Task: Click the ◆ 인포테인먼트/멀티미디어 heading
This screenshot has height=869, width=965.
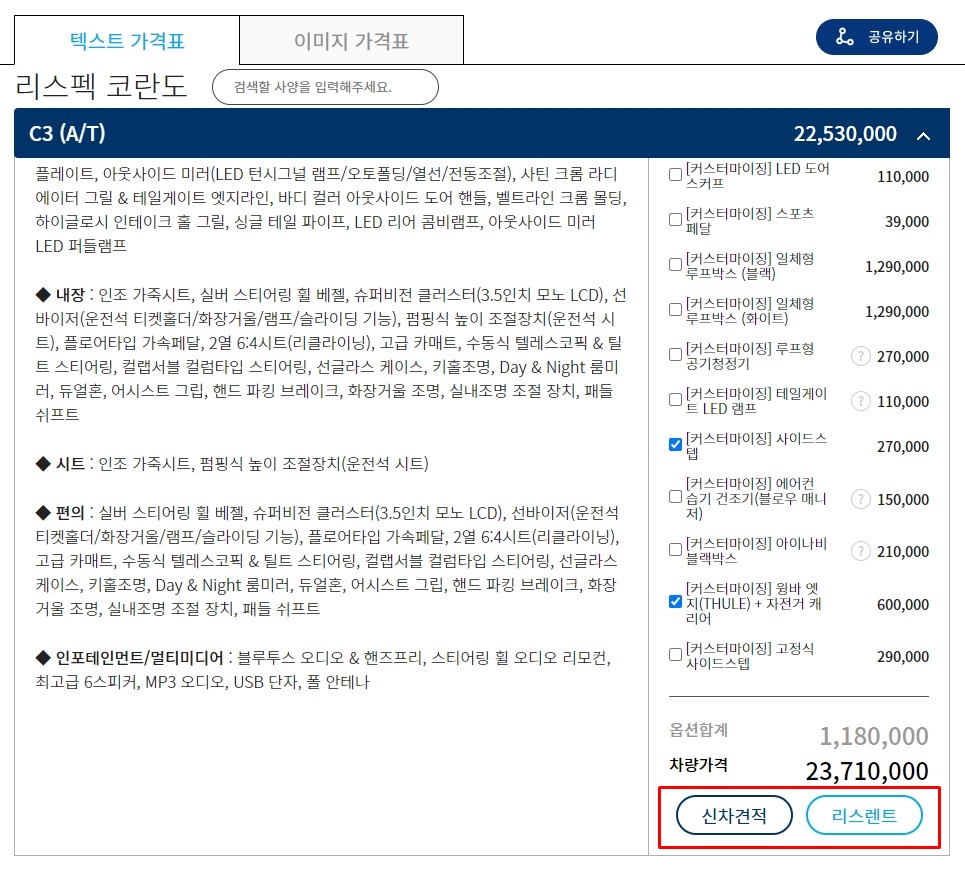Action: [130, 658]
